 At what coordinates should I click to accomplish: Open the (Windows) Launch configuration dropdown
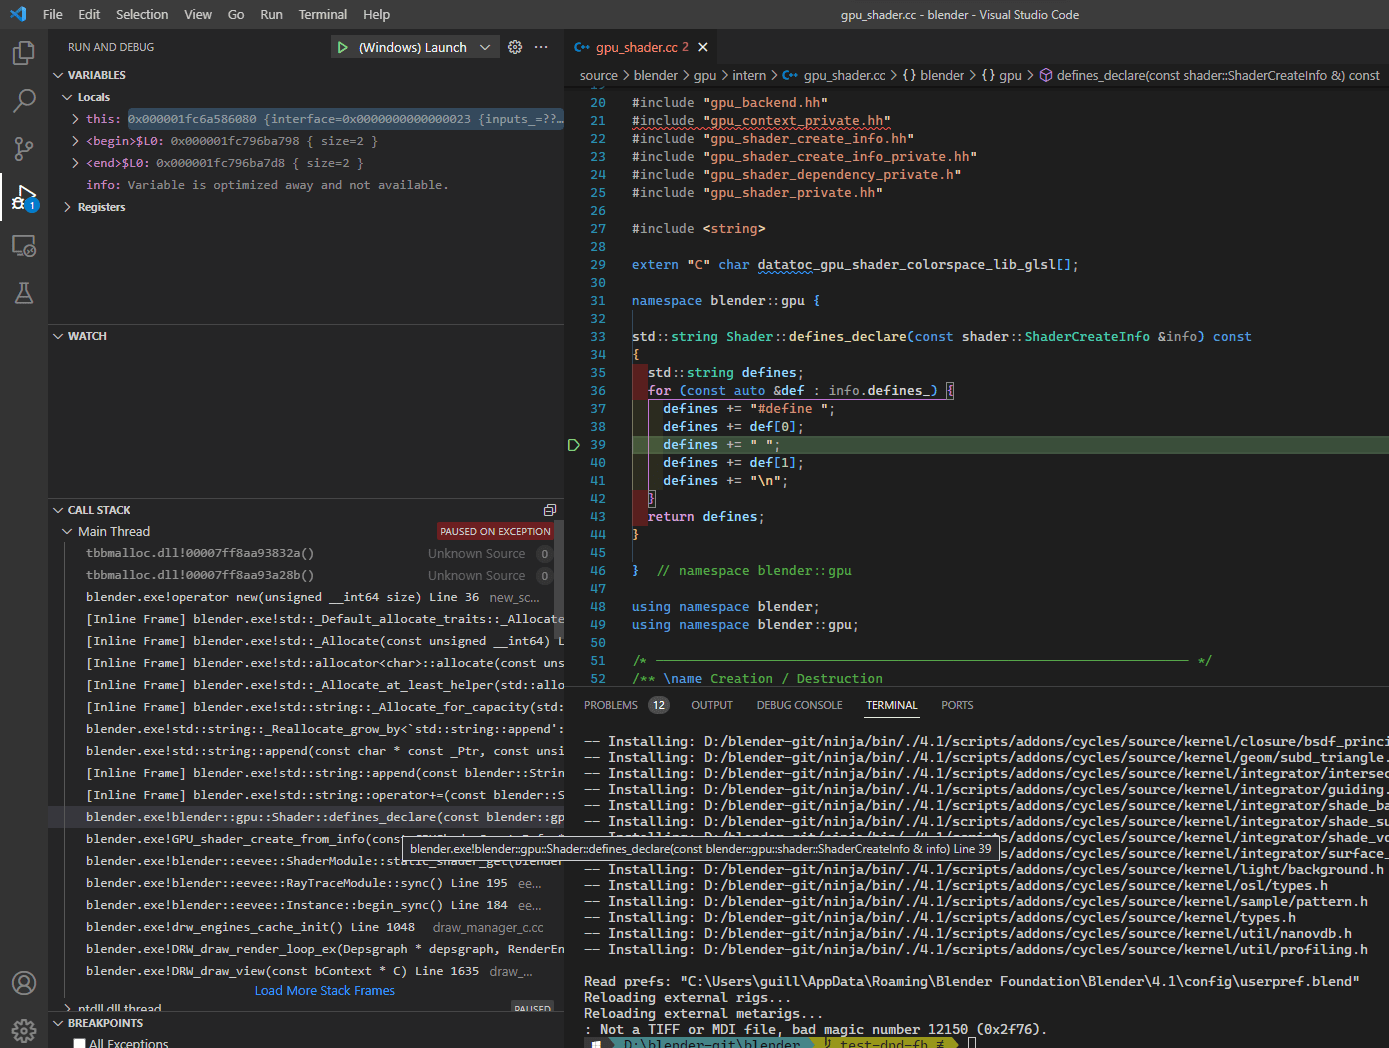click(x=485, y=46)
